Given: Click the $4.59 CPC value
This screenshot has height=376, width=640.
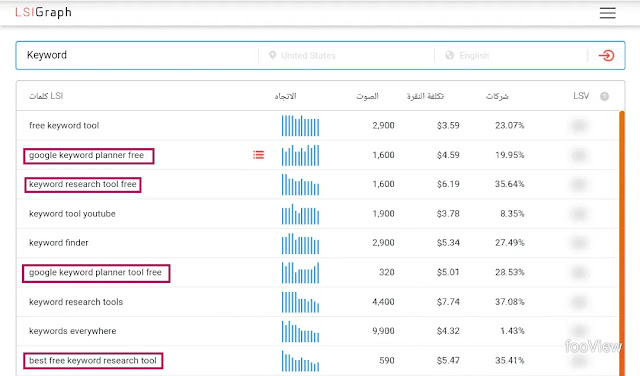Looking at the screenshot, I should tap(448, 155).
